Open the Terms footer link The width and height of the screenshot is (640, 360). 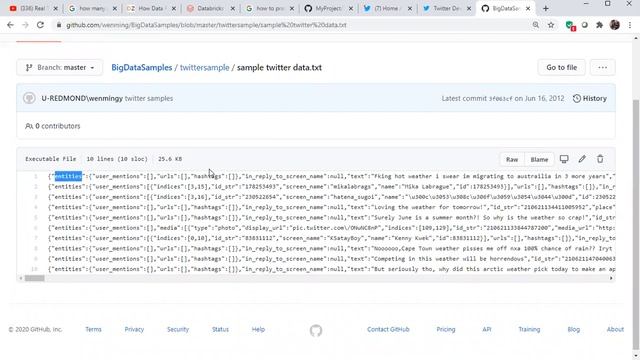pyautogui.click(x=93, y=329)
